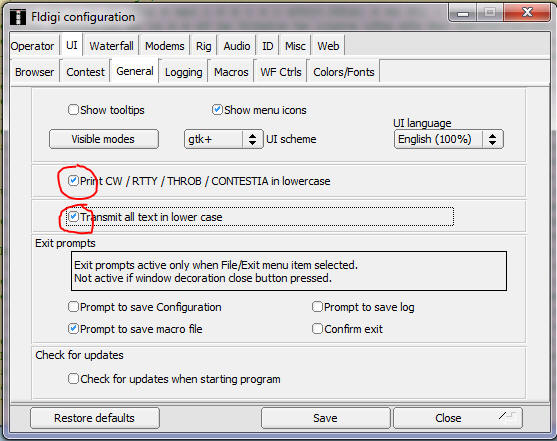Click the return arrow icon on Close button

click(507, 415)
